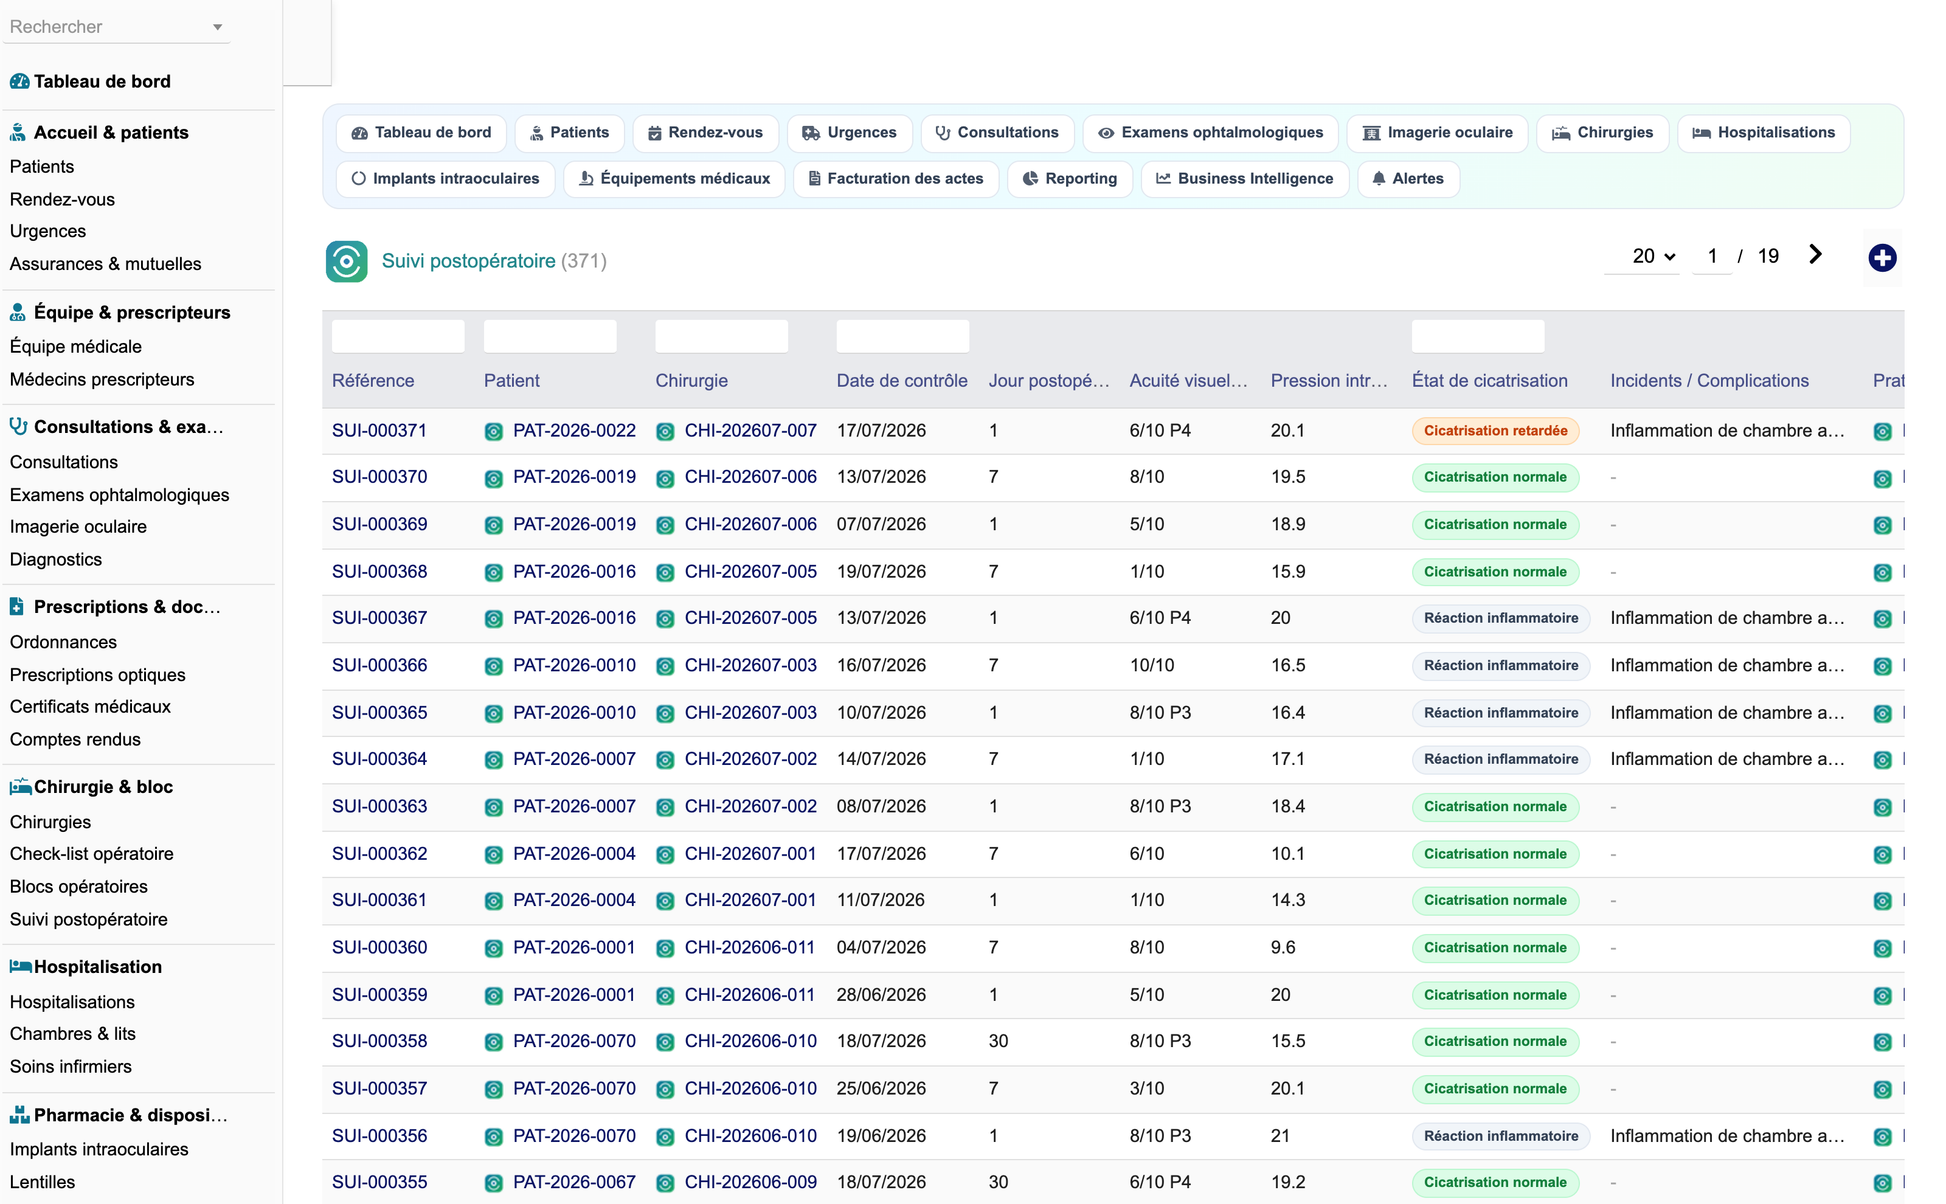1946x1204 pixels.
Task: Click practitioner icon in SUI-000356 row
Action: coord(1882,1137)
